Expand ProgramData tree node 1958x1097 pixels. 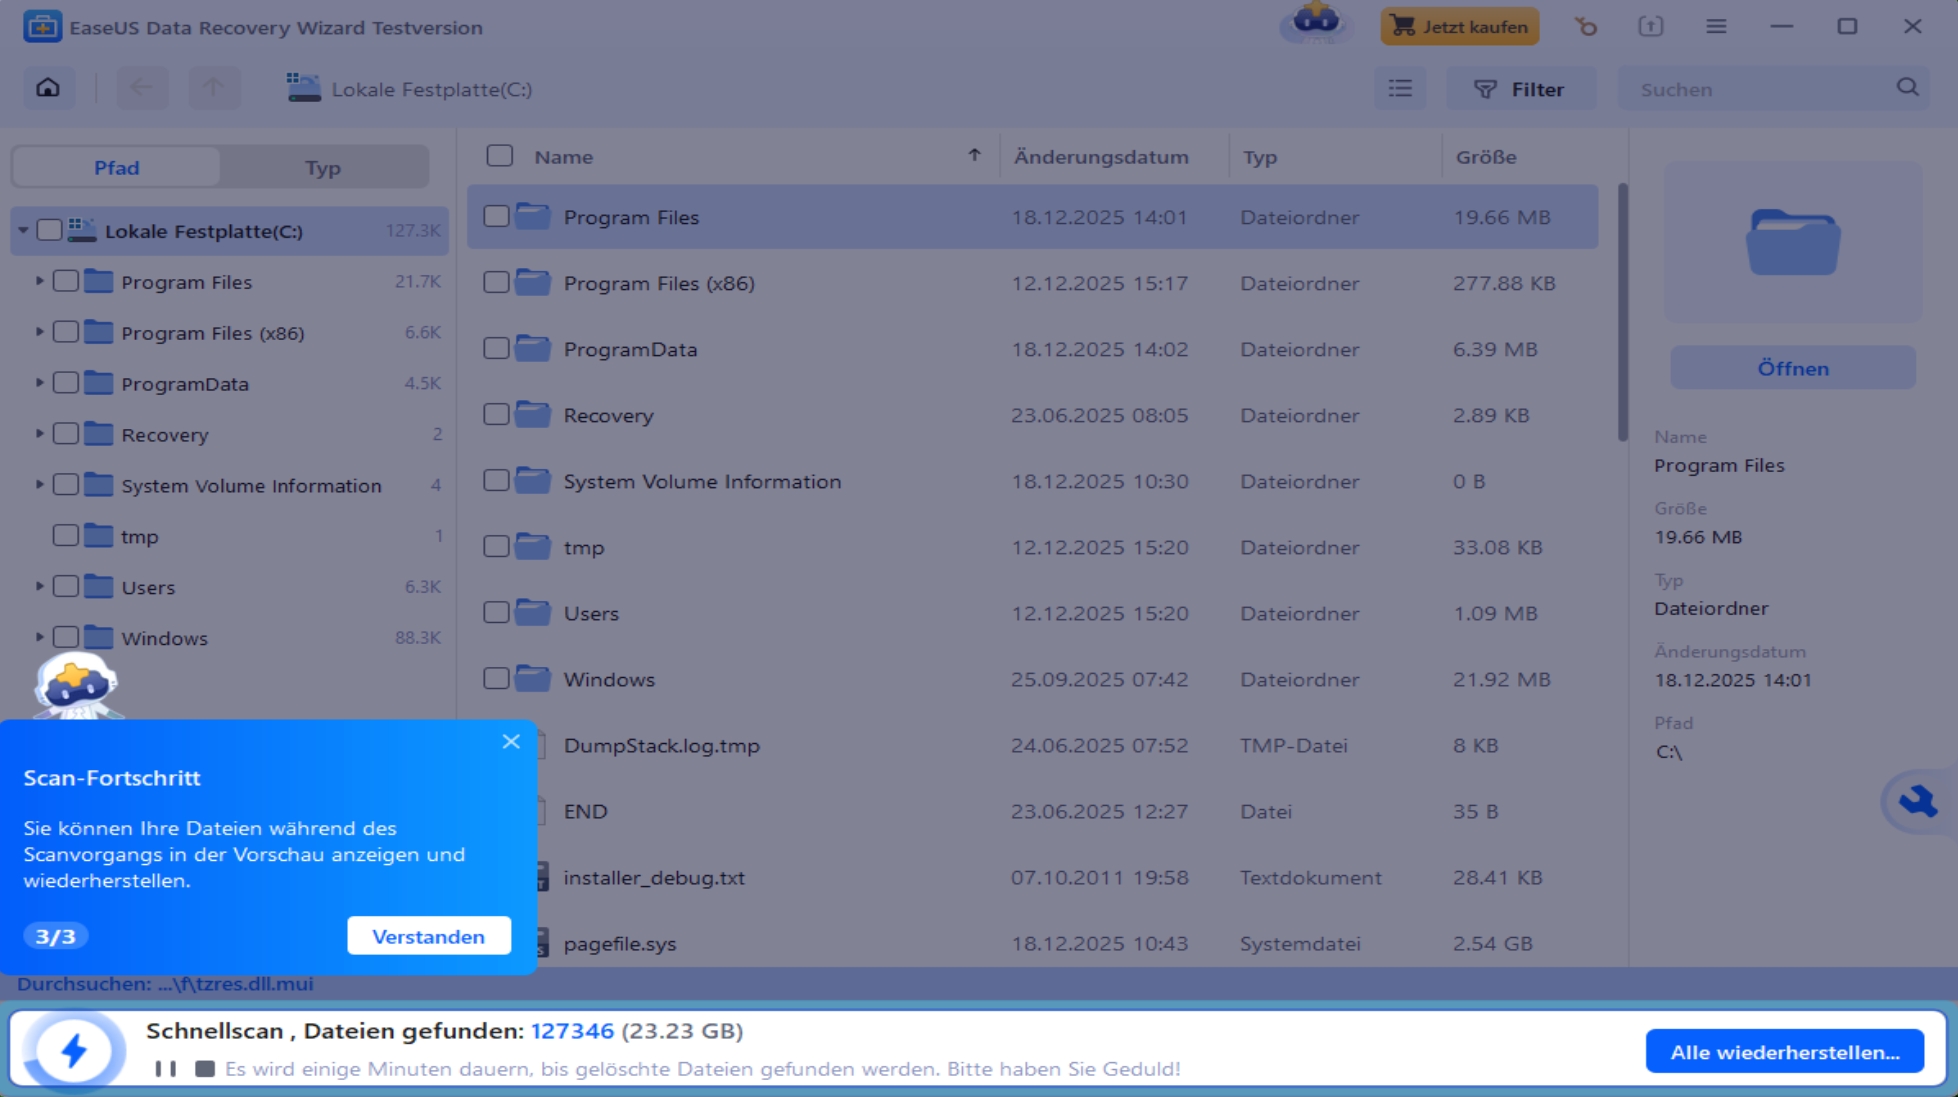pos(39,383)
